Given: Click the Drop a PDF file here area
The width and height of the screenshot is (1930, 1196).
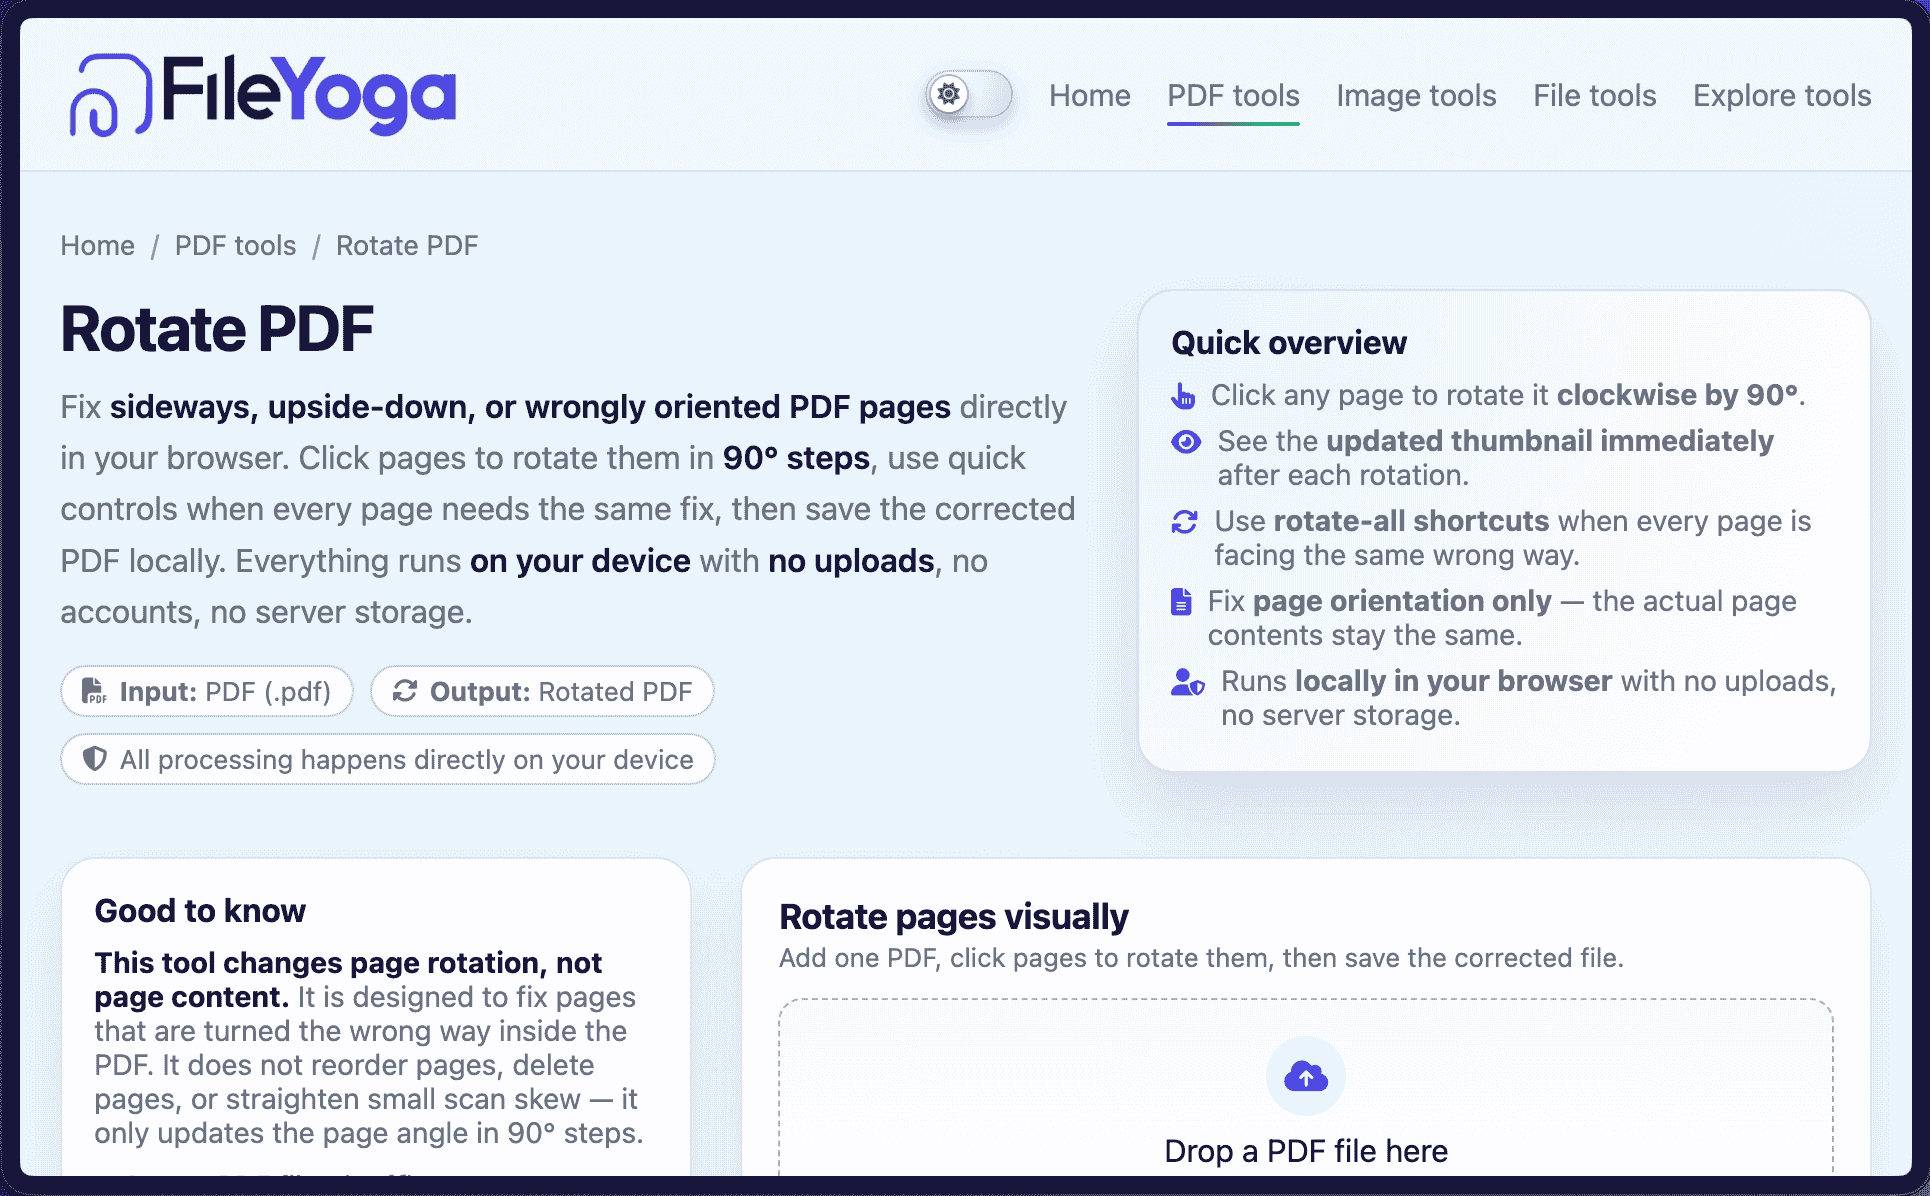Looking at the screenshot, I should pyautogui.click(x=1305, y=1088).
